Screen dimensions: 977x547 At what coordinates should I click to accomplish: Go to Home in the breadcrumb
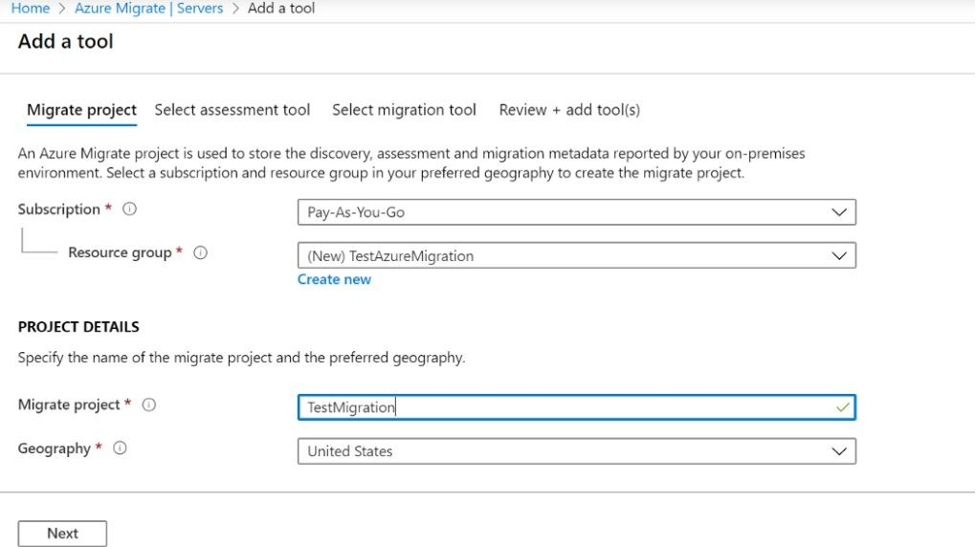coord(31,9)
